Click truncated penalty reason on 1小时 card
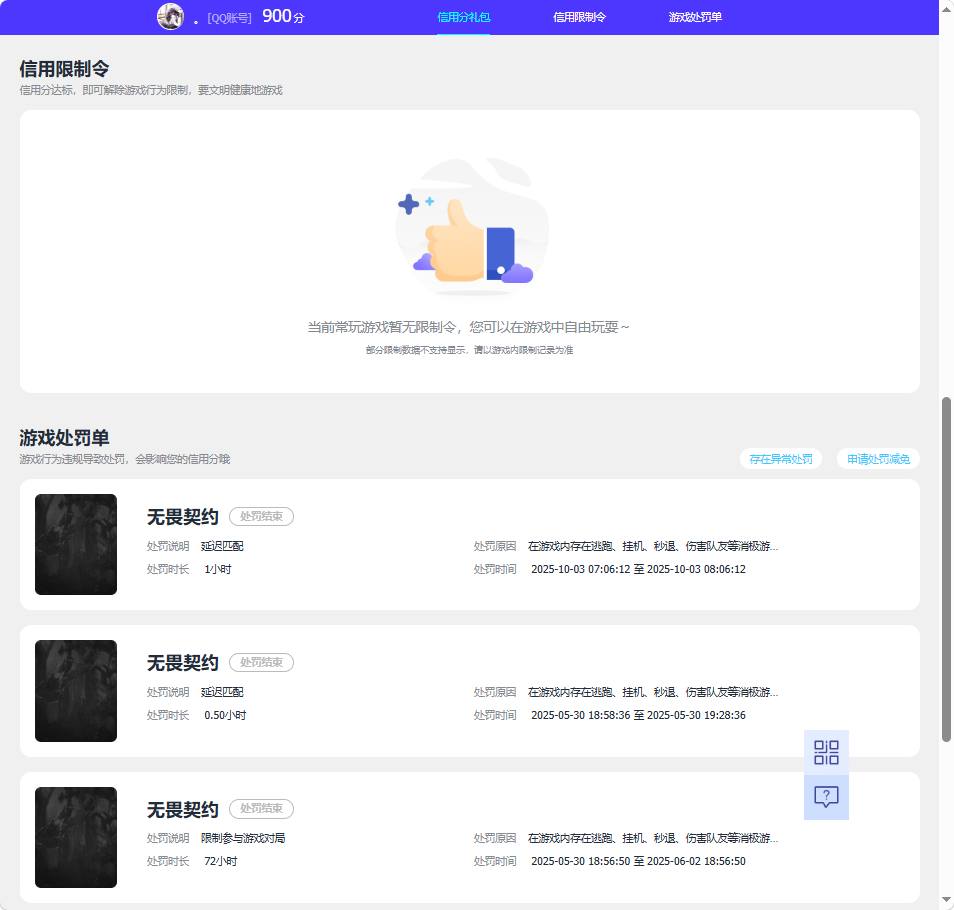Screen dimensions: 954x910 pyautogui.click(x=653, y=546)
